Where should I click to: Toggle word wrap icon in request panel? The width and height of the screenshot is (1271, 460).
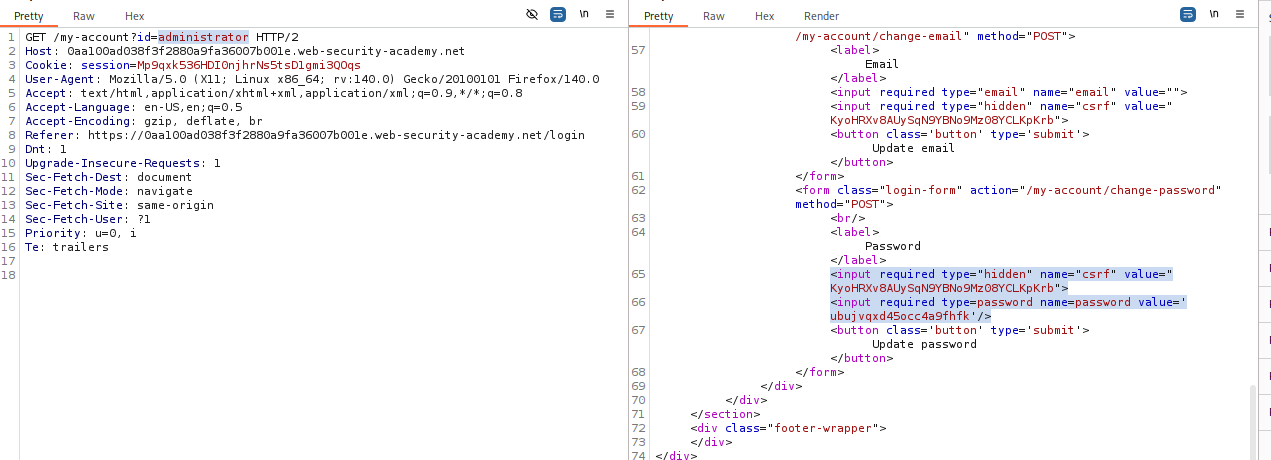[559, 15]
